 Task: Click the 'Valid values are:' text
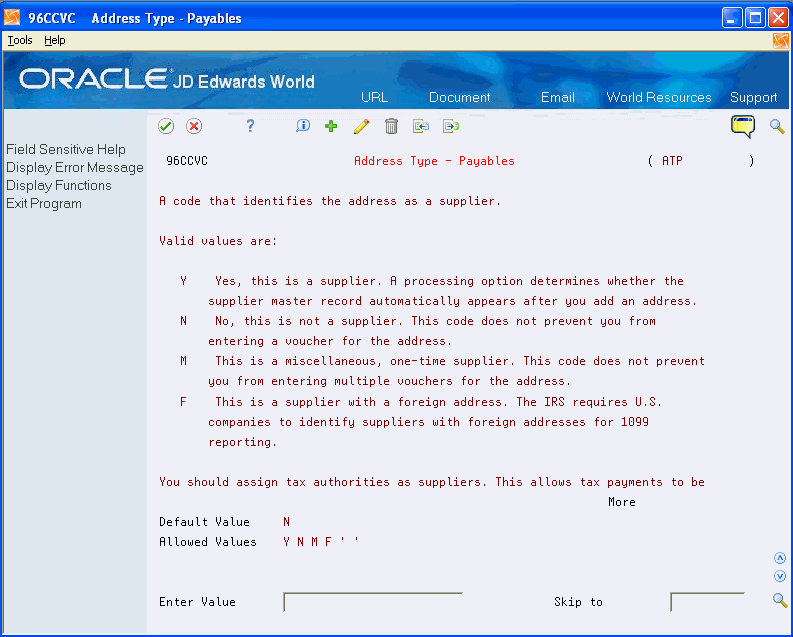(218, 241)
